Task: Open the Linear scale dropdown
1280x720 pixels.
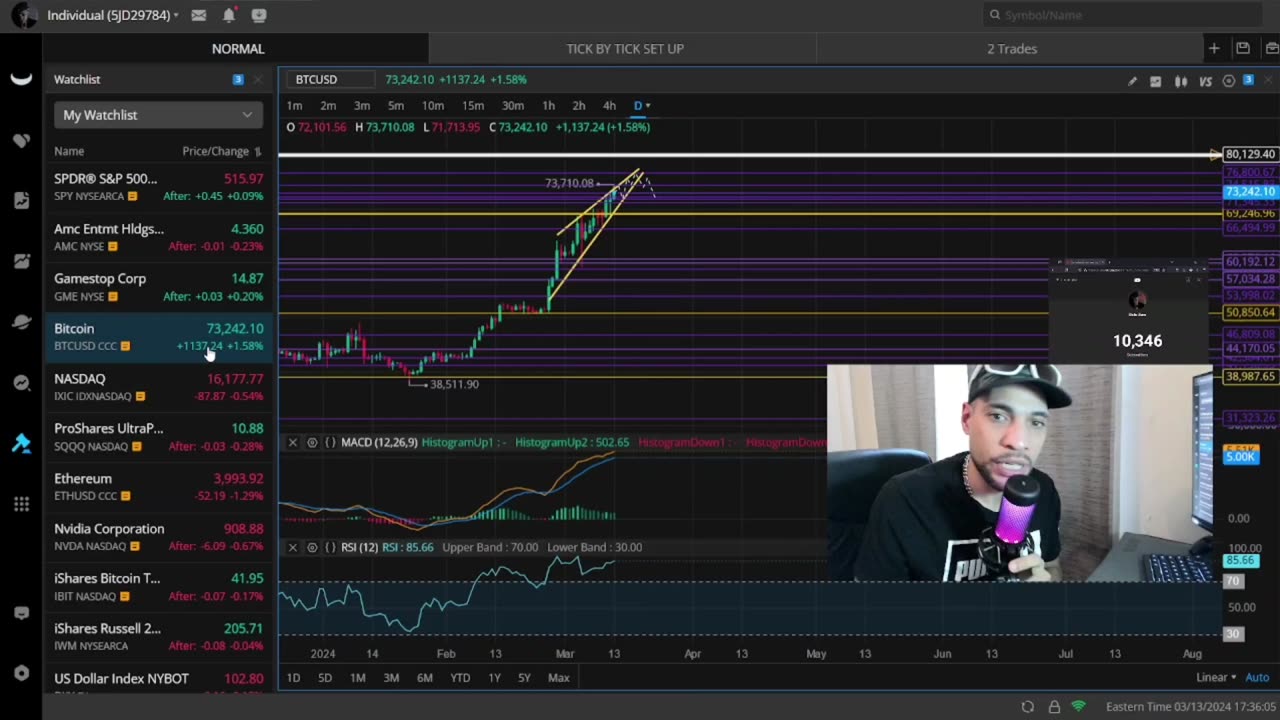Action: click(x=1217, y=677)
